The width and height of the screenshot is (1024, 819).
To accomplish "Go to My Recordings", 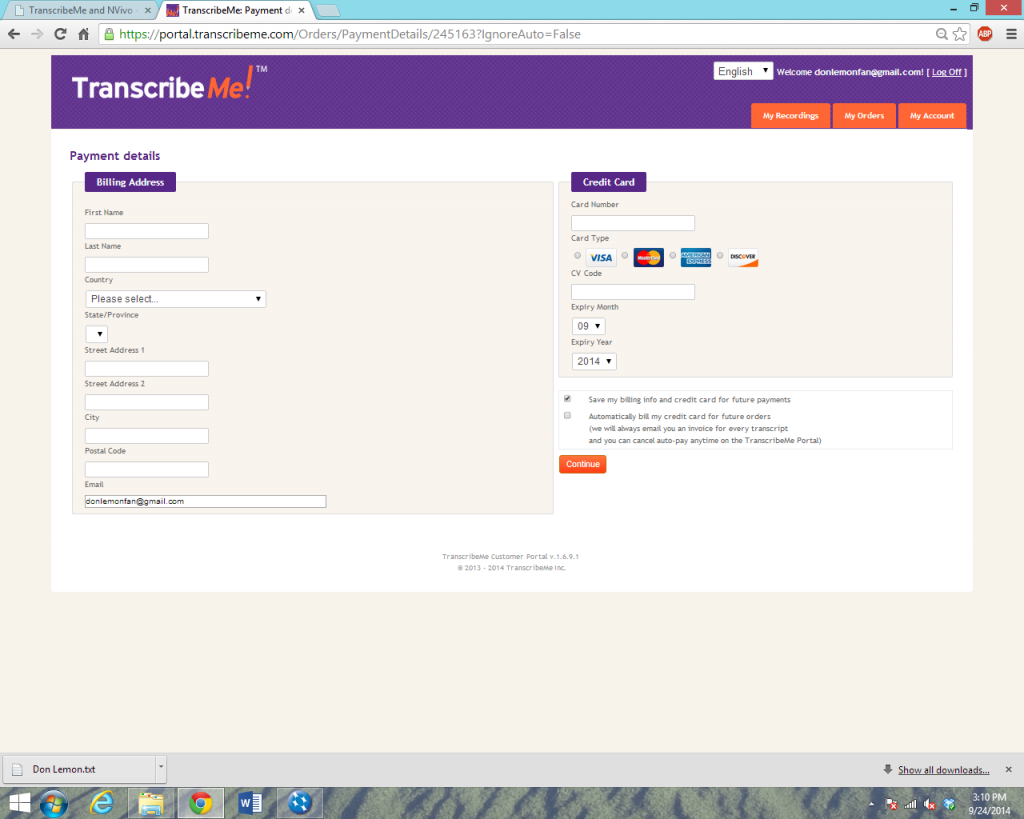I will click(790, 116).
